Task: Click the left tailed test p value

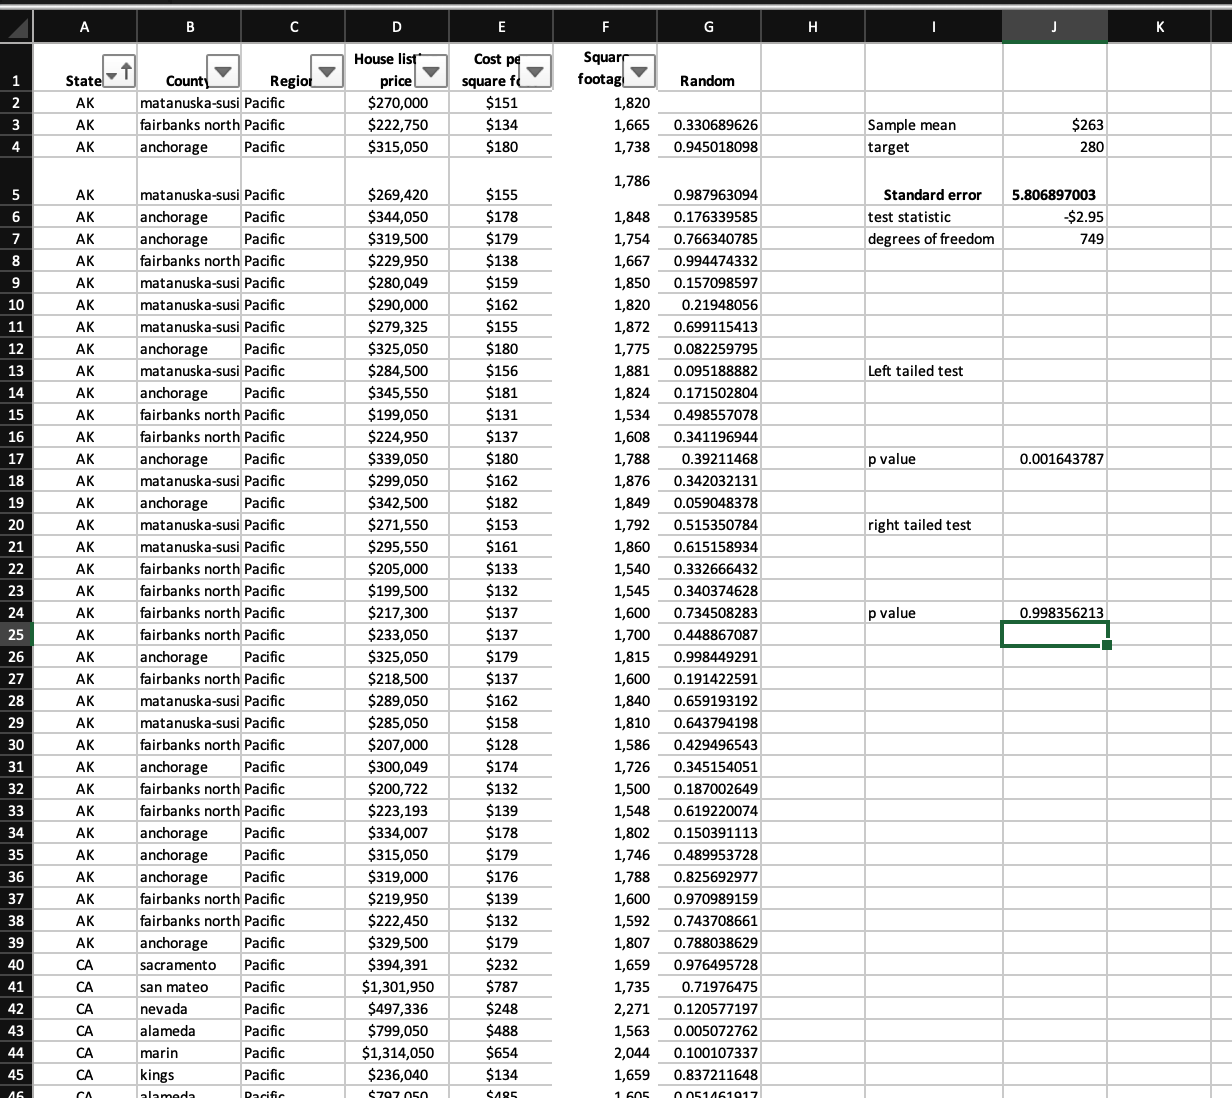Action: [x=1054, y=458]
